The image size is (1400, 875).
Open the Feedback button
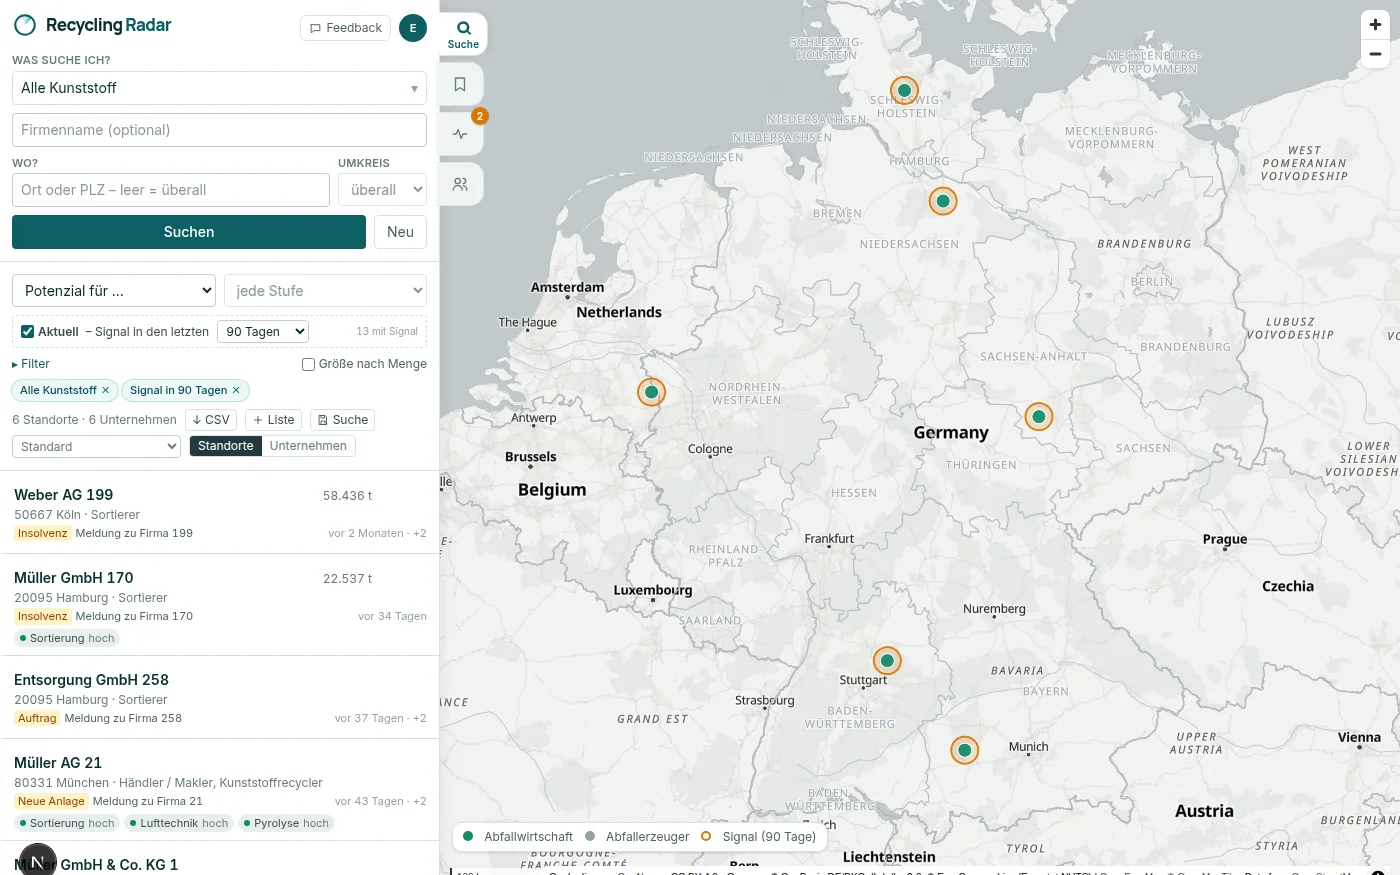coord(345,28)
